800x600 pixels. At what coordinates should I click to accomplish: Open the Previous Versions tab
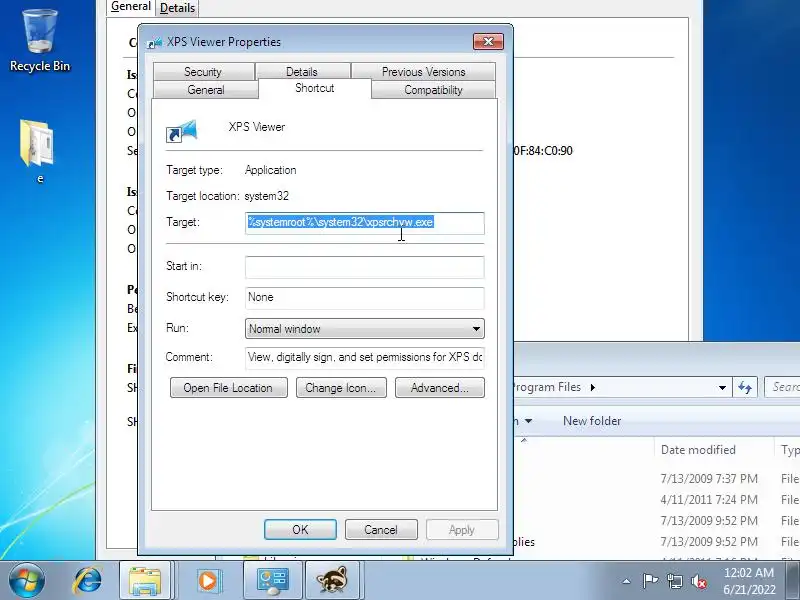(423, 71)
